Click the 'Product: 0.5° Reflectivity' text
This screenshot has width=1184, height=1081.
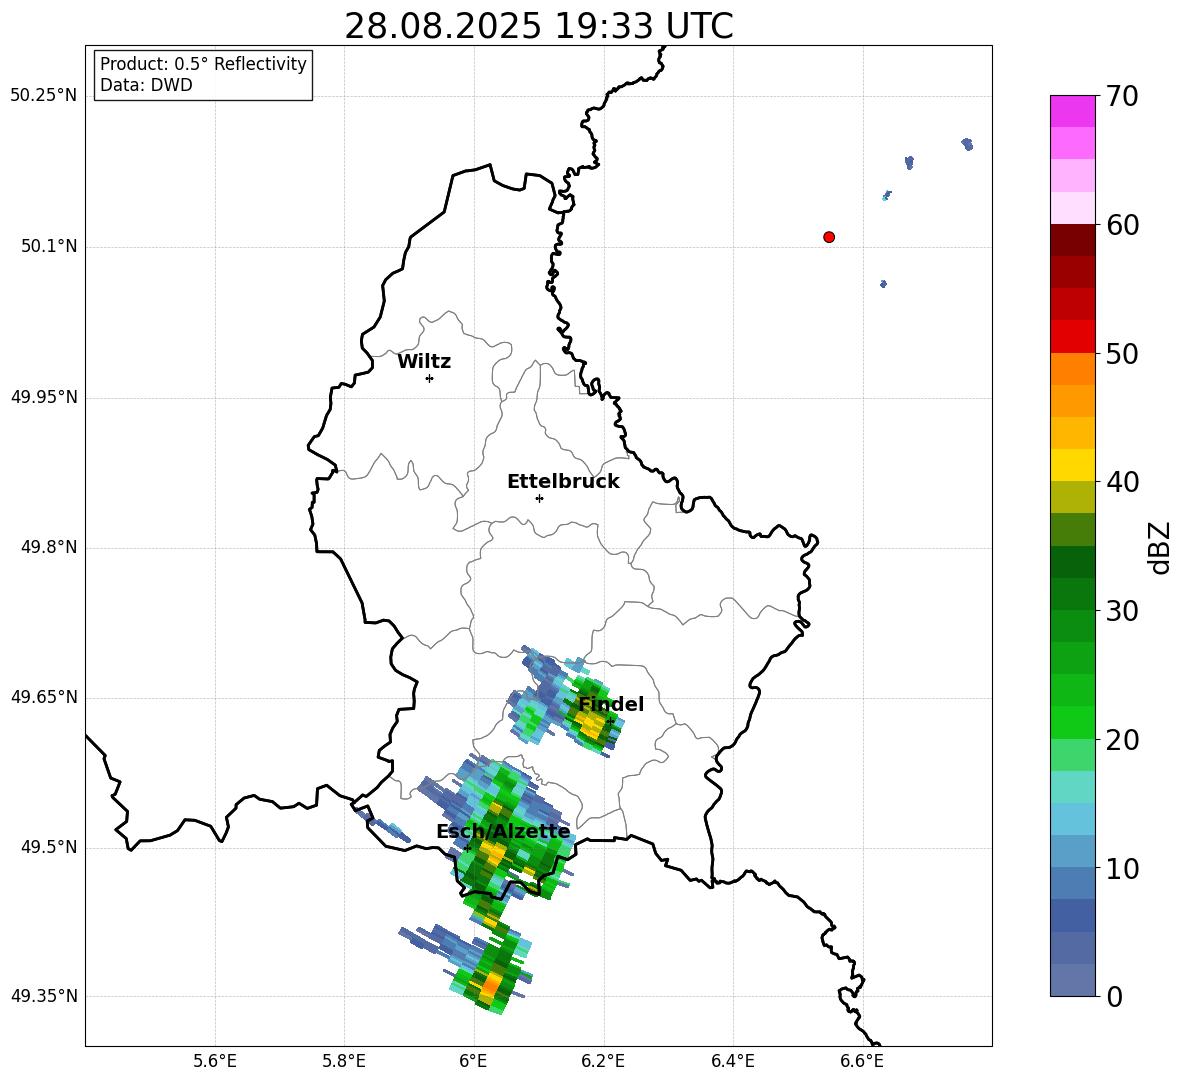point(203,64)
